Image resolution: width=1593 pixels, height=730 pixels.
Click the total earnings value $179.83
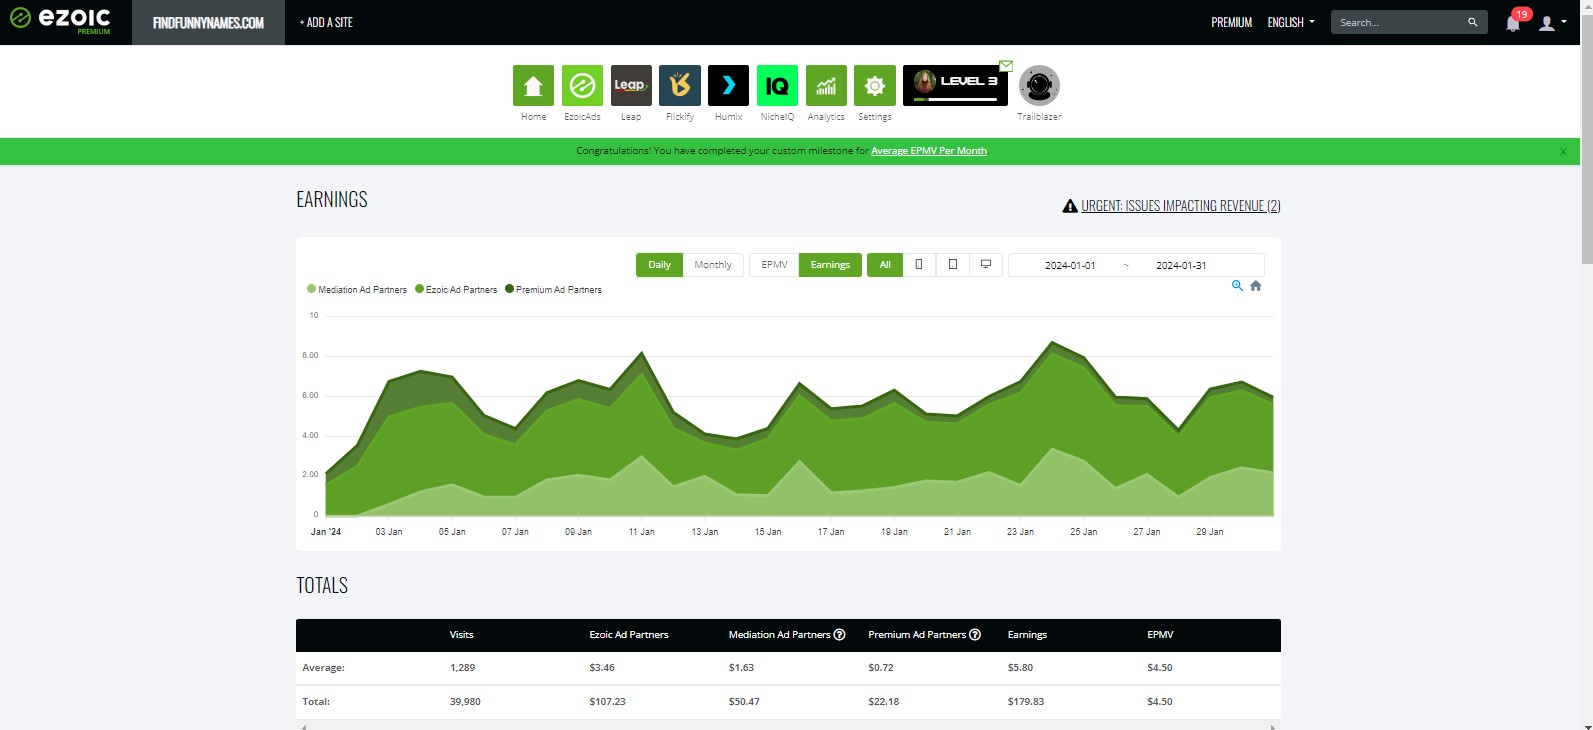click(1026, 702)
